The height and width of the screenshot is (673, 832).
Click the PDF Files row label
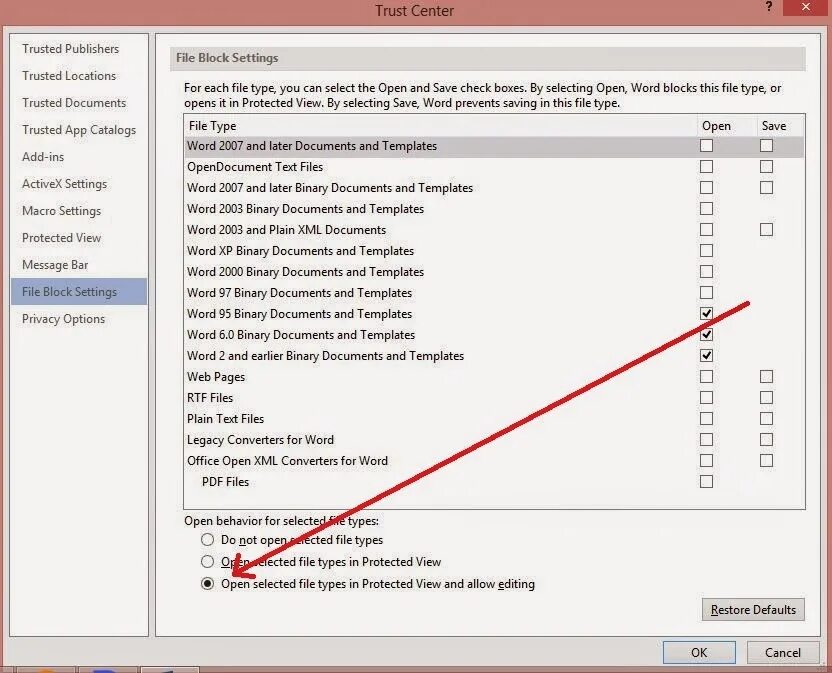(x=226, y=482)
